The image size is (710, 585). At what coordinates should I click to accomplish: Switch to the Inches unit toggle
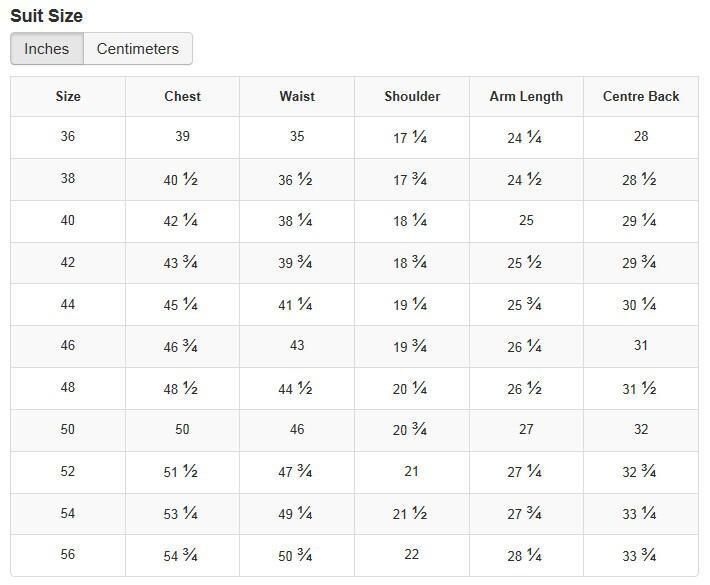click(x=47, y=48)
